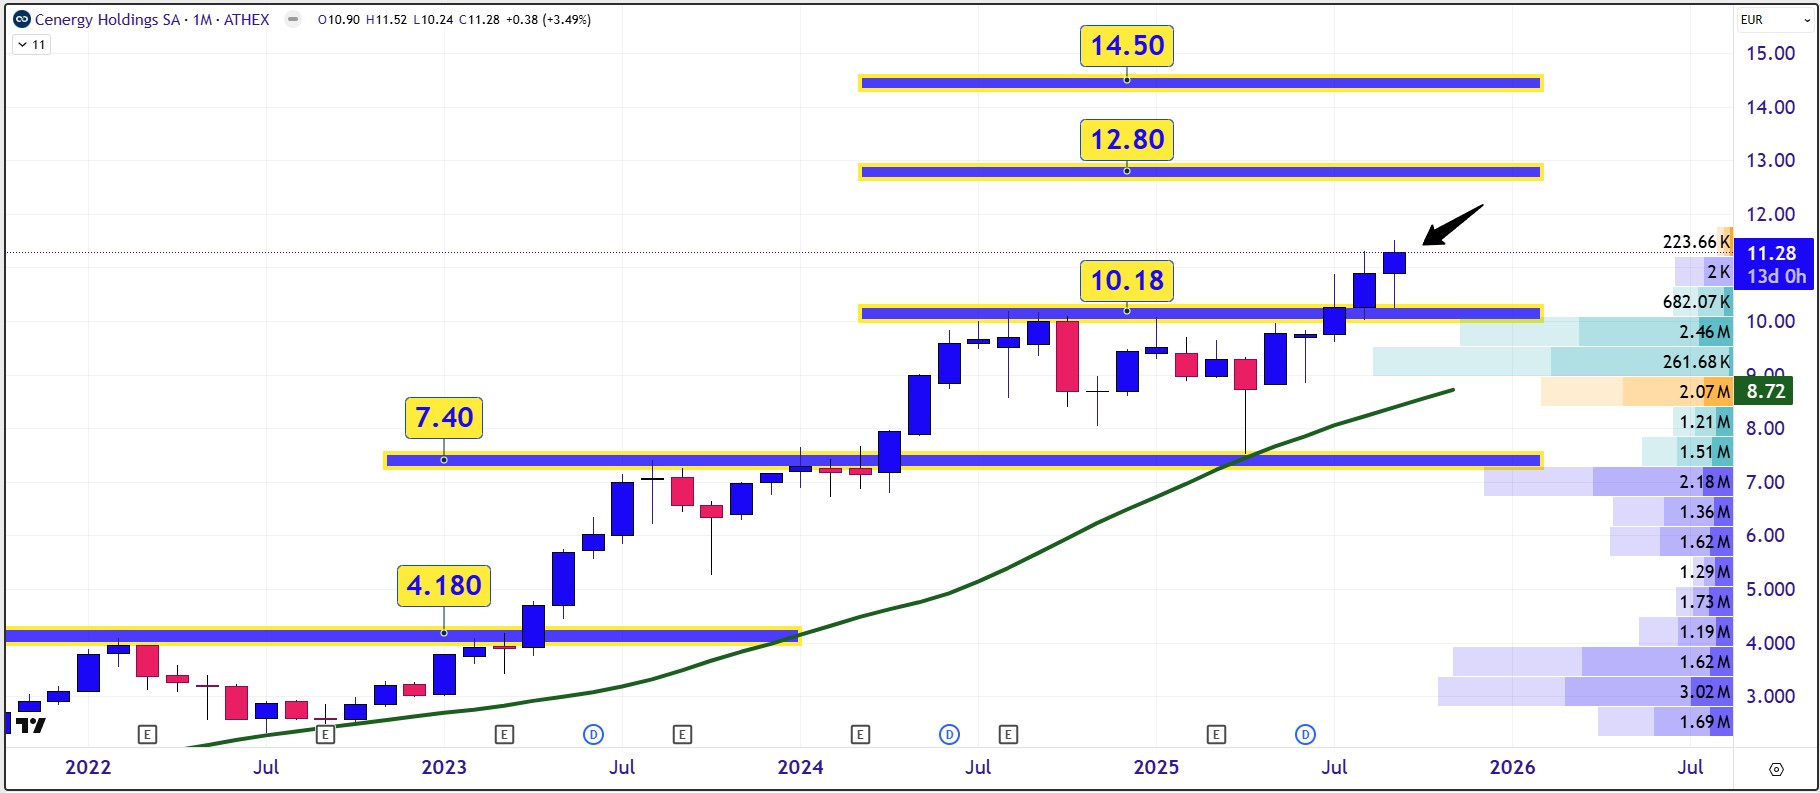The width and height of the screenshot is (1820, 793).
Task: Click the TradingView logo in chart corner
Action: click(31, 725)
